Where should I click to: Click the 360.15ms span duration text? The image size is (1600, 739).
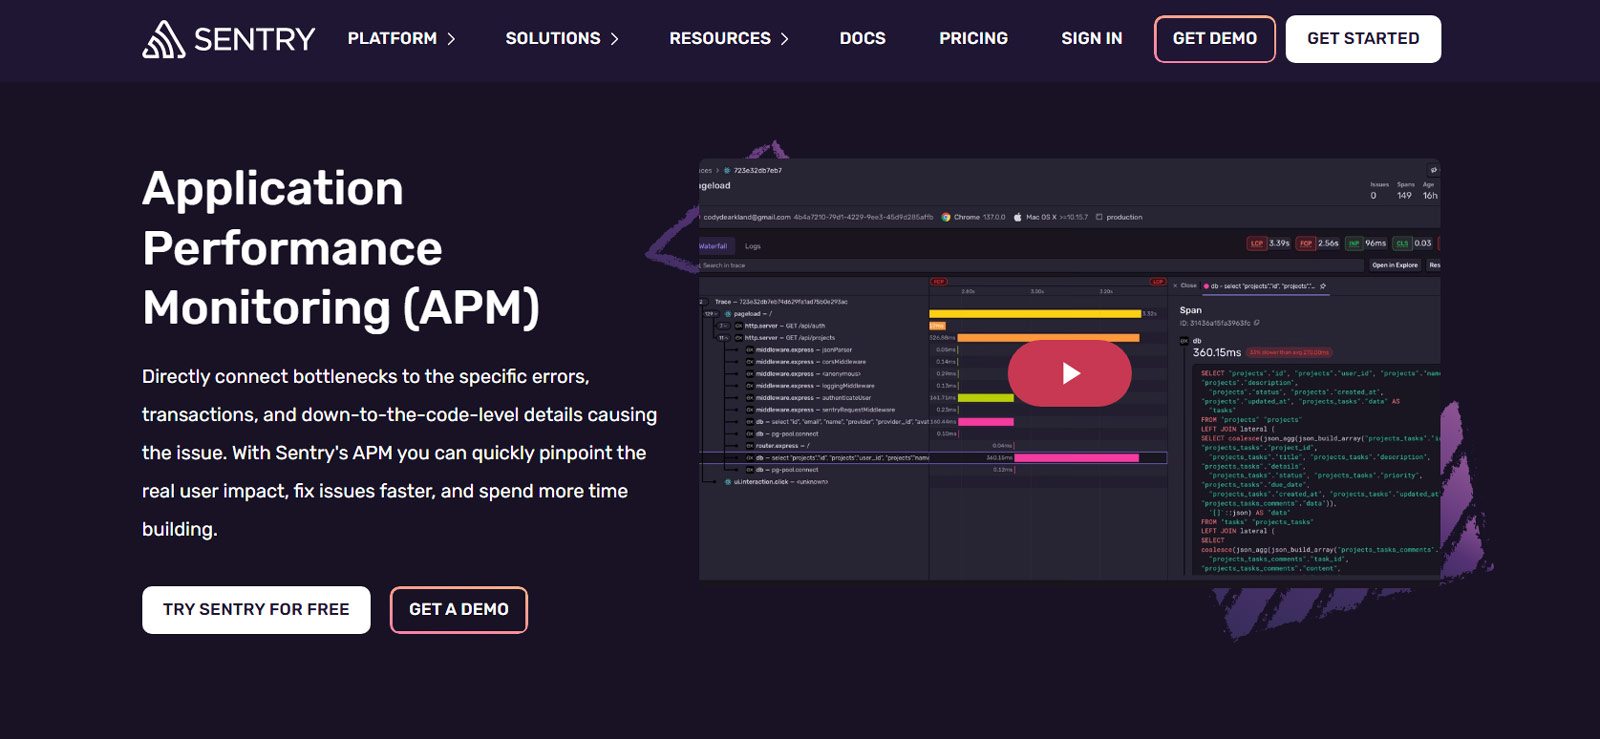click(1216, 353)
